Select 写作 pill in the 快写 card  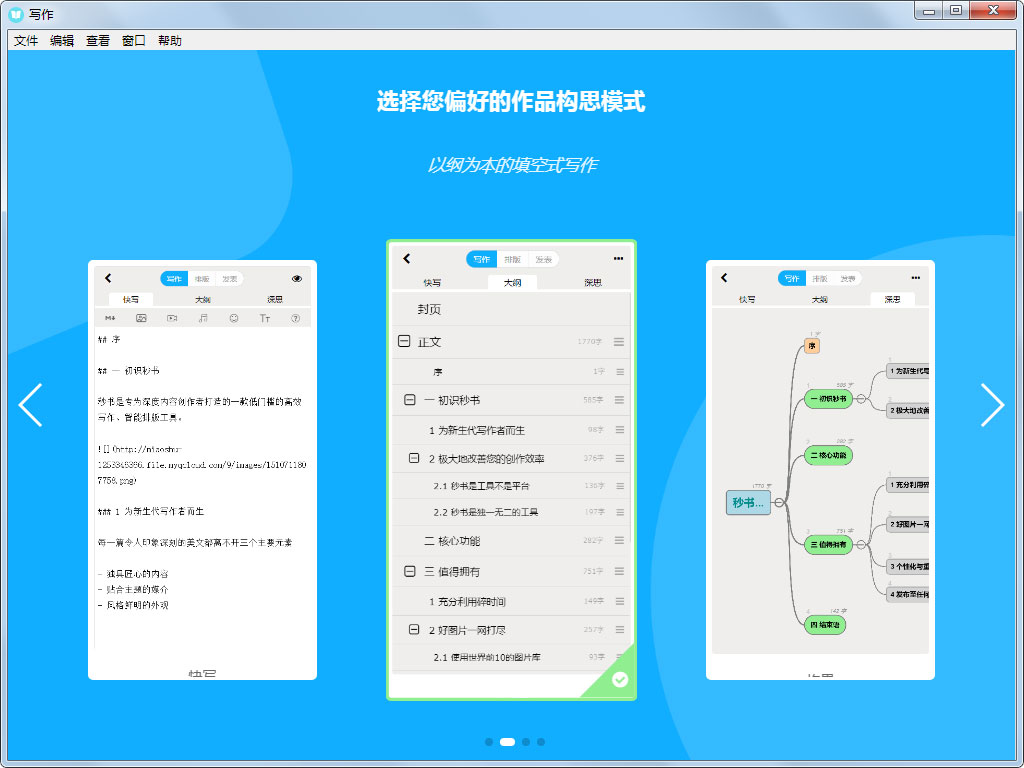point(174,279)
